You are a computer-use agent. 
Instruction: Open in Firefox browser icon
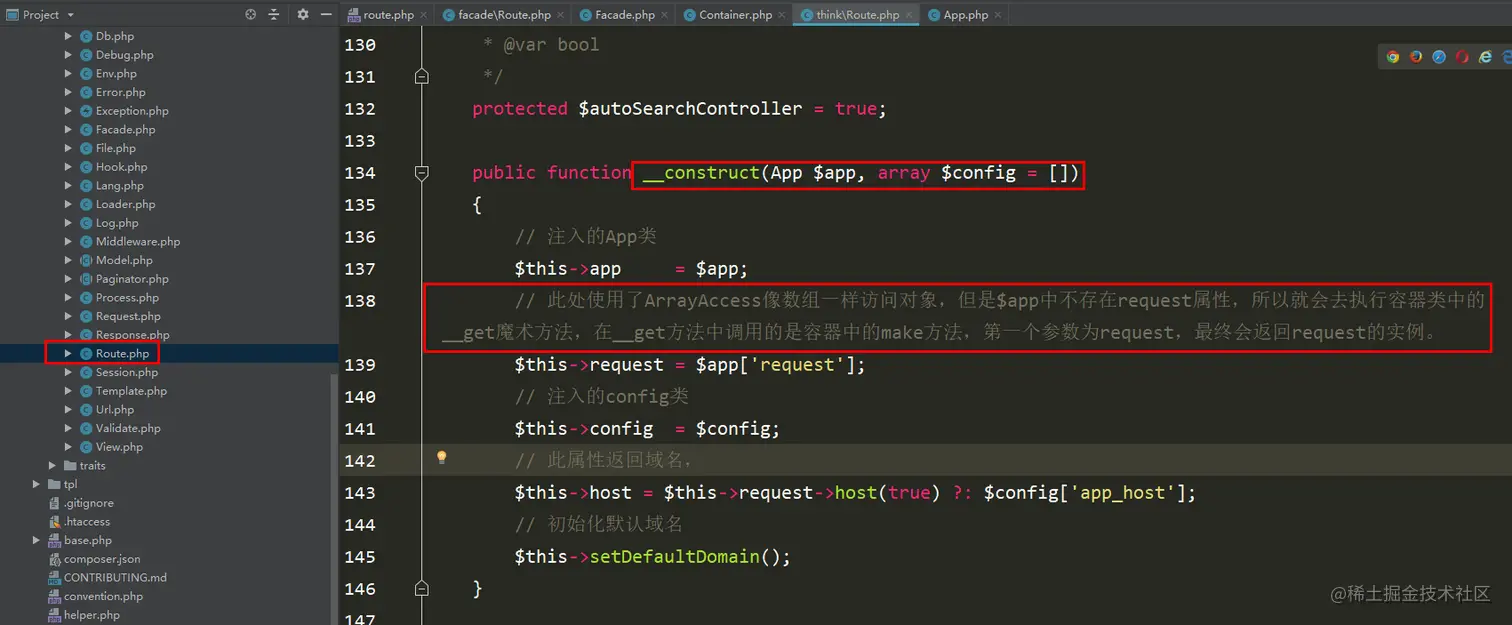[1416, 57]
